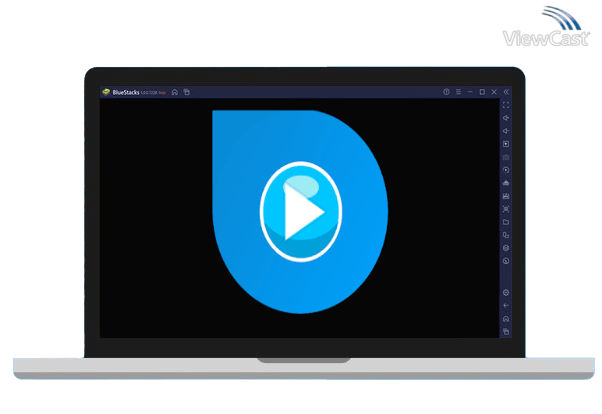
Task: Click the volume up speaker icon
Action: pyautogui.click(x=506, y=118)
